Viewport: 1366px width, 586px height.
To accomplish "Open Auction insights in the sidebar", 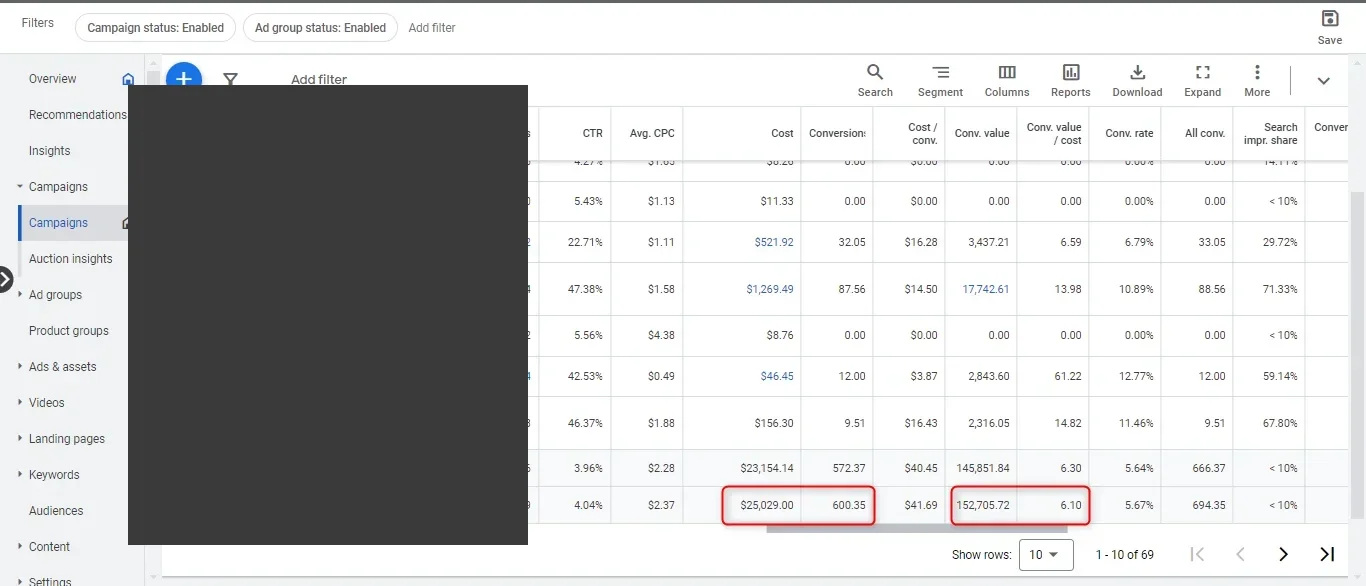I will (71, 259).
